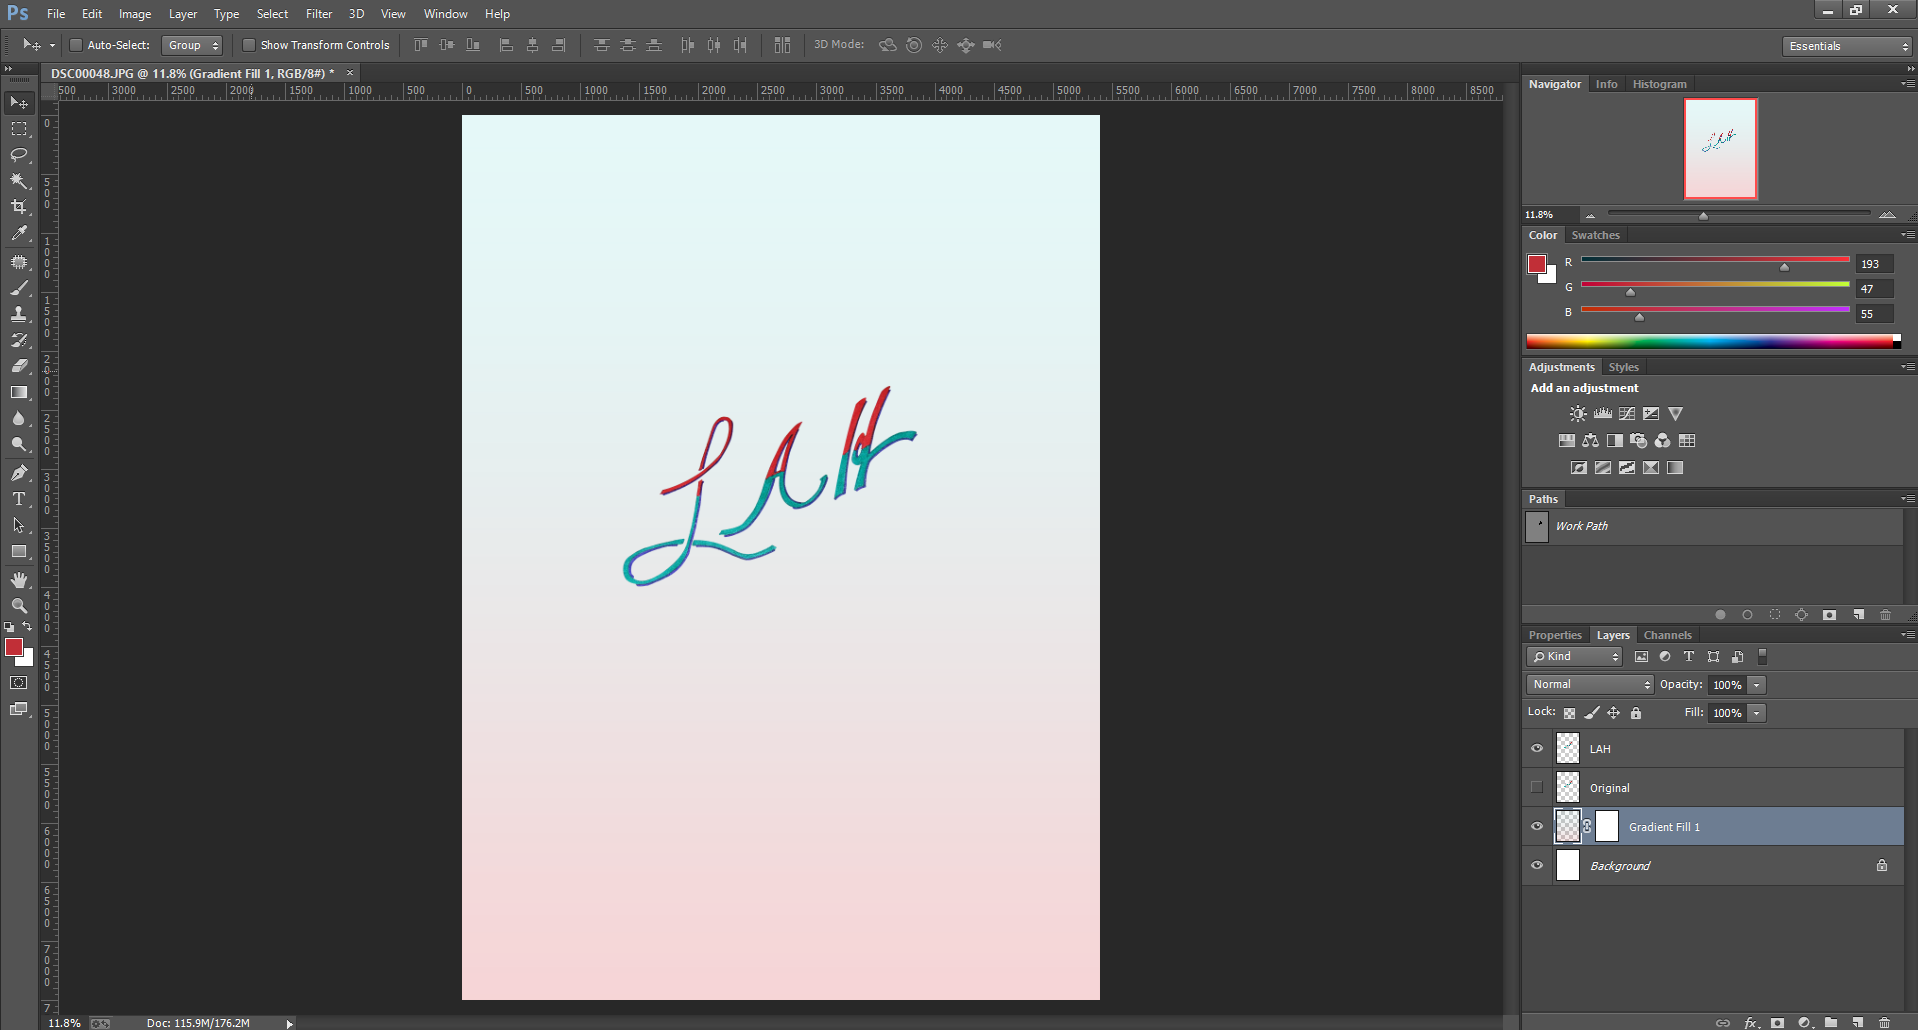Click the Curves adjustment icon
The image size is (1918, 1030).
pyautogui.click(x=1627, y=414)
